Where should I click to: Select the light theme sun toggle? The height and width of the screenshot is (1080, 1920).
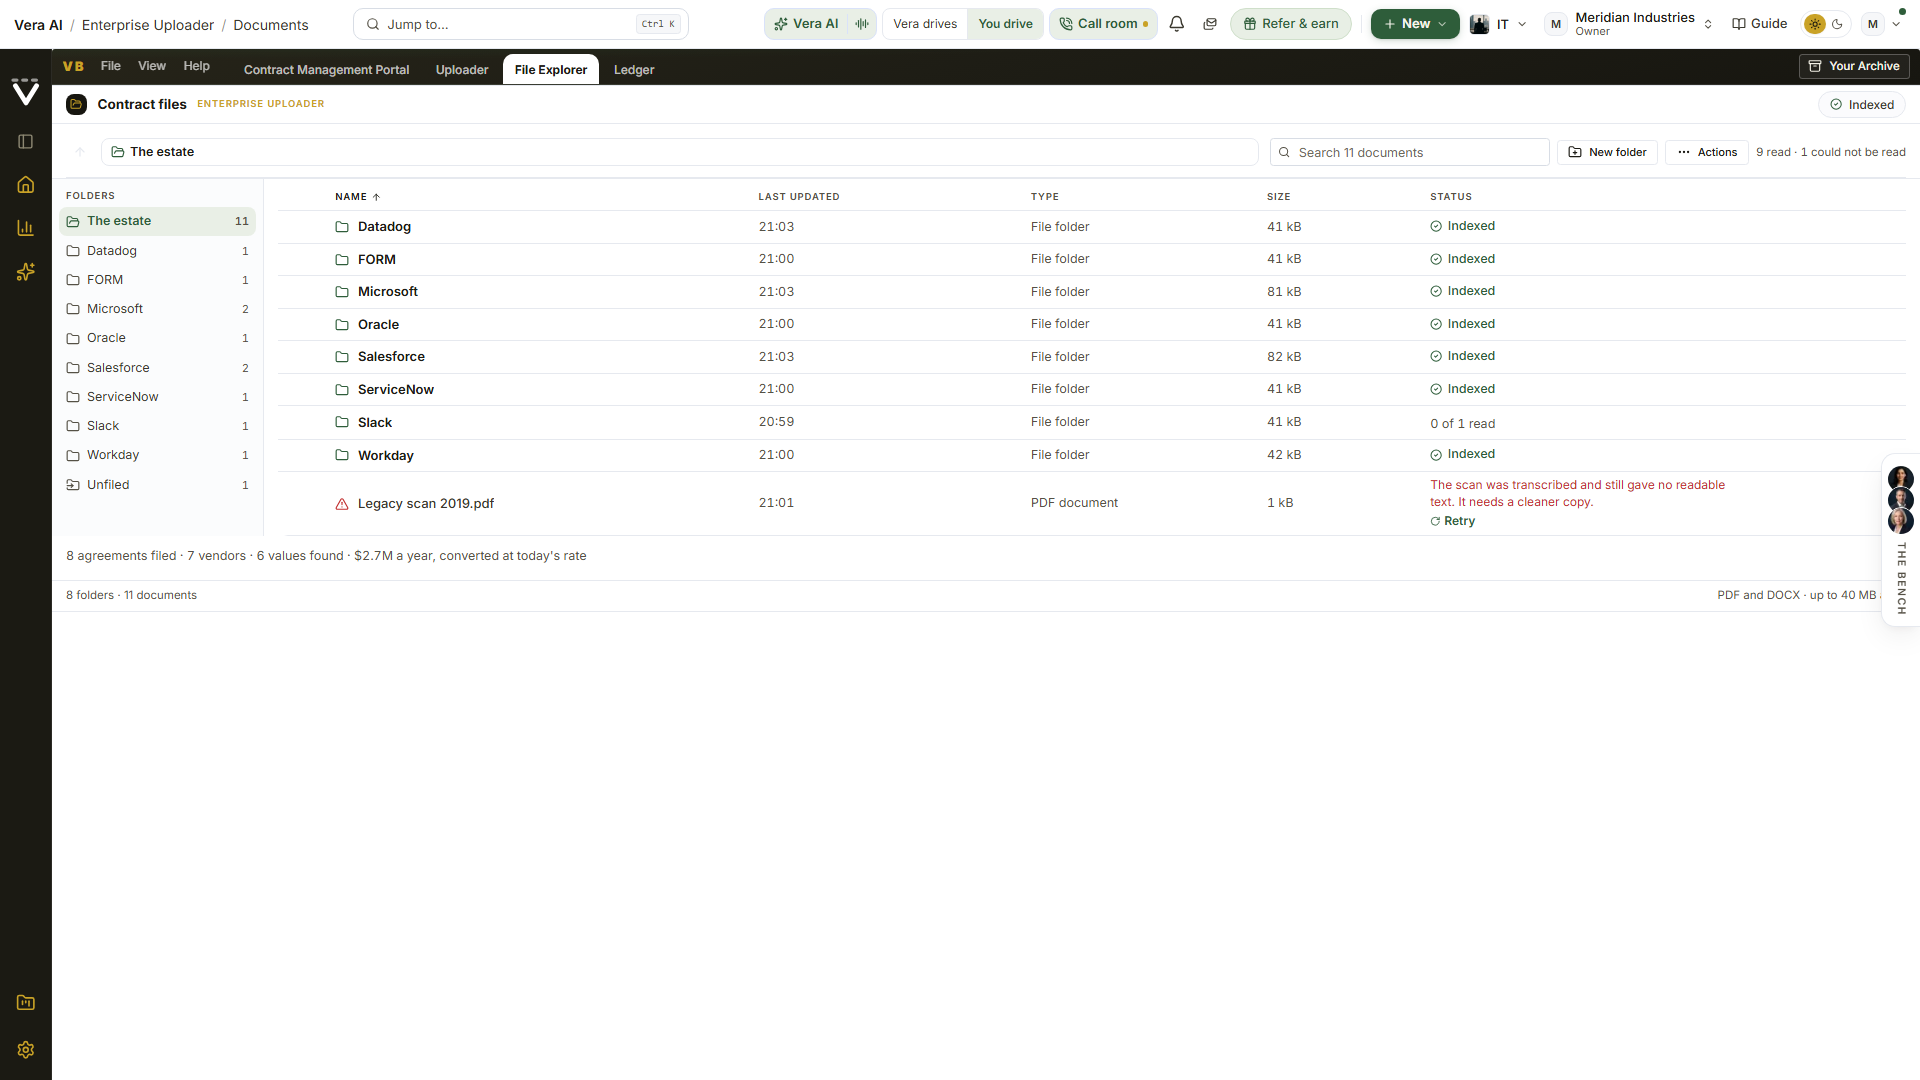[x=1815, y=24]
